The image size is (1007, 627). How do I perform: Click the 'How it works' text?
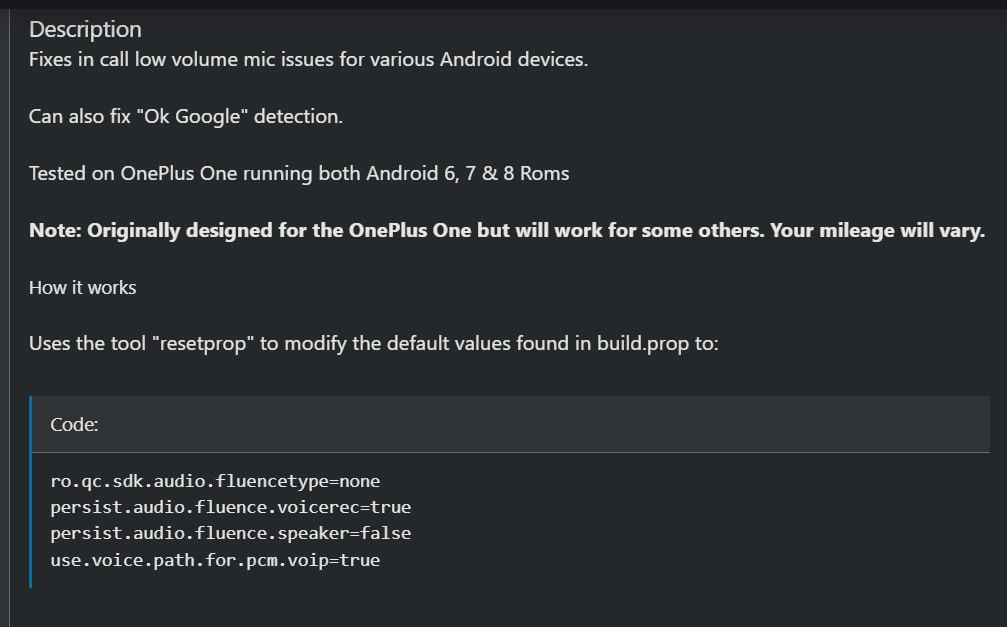pyautogui.click(x=82, y=287)
